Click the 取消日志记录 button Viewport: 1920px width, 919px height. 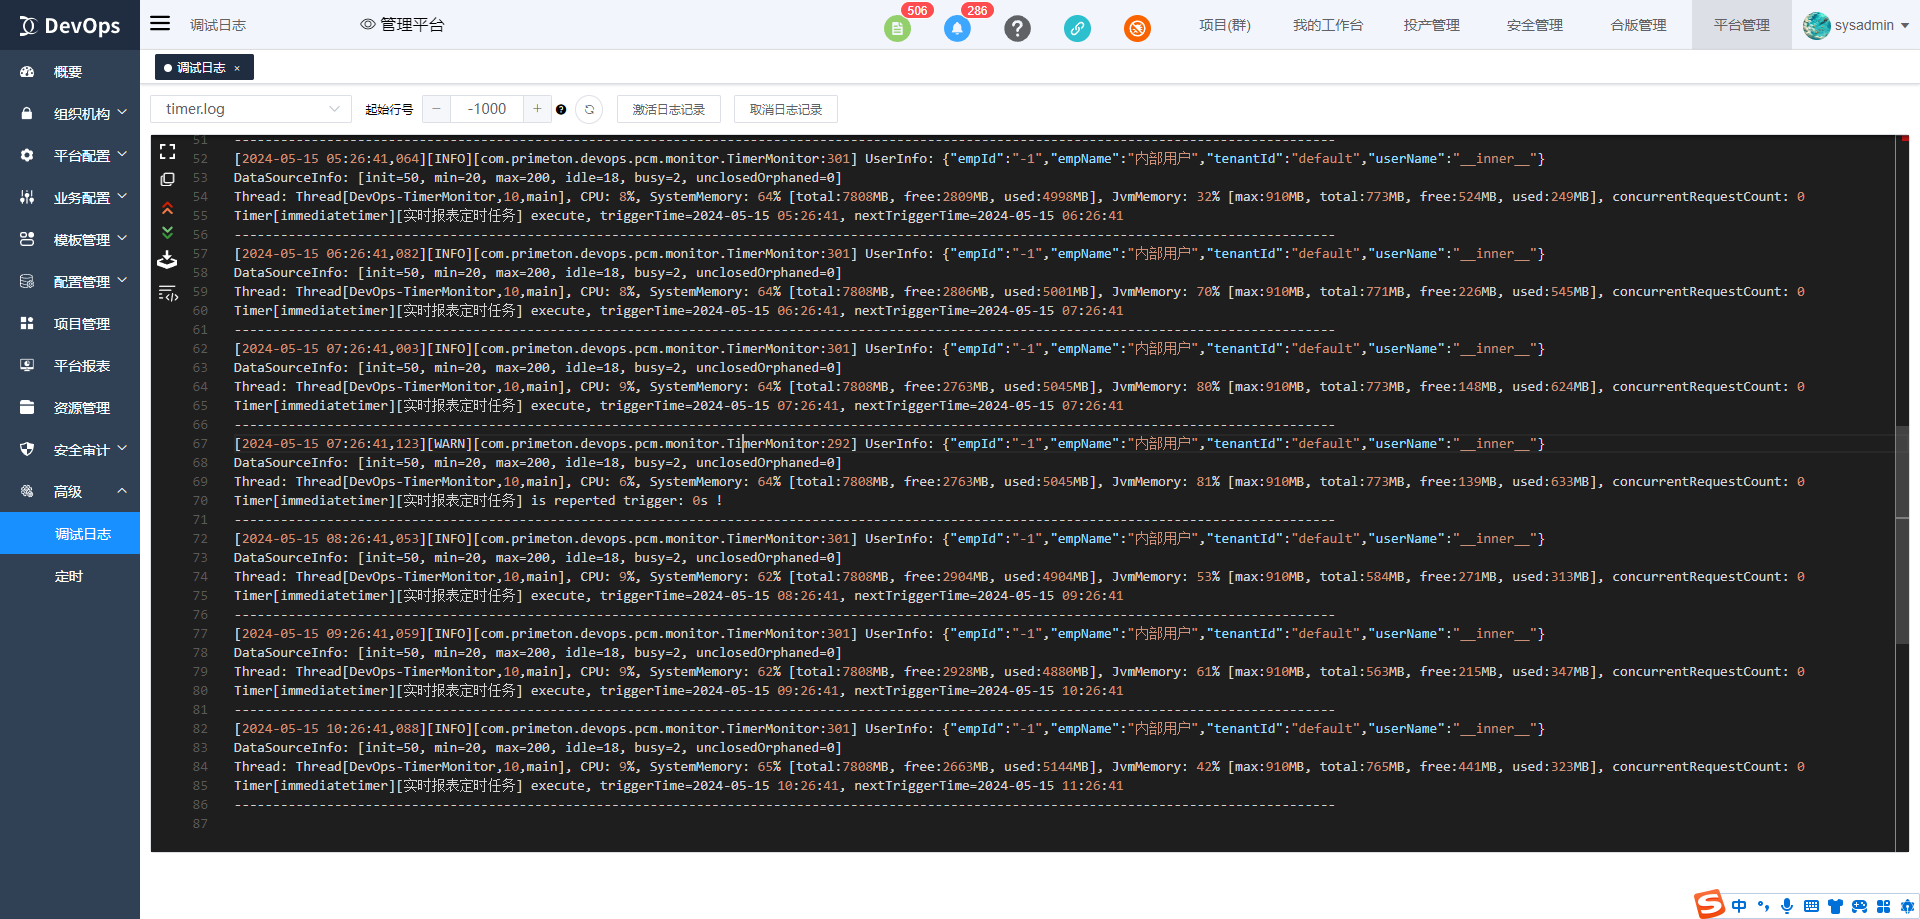pyautogui.click(x=785, y=110)
